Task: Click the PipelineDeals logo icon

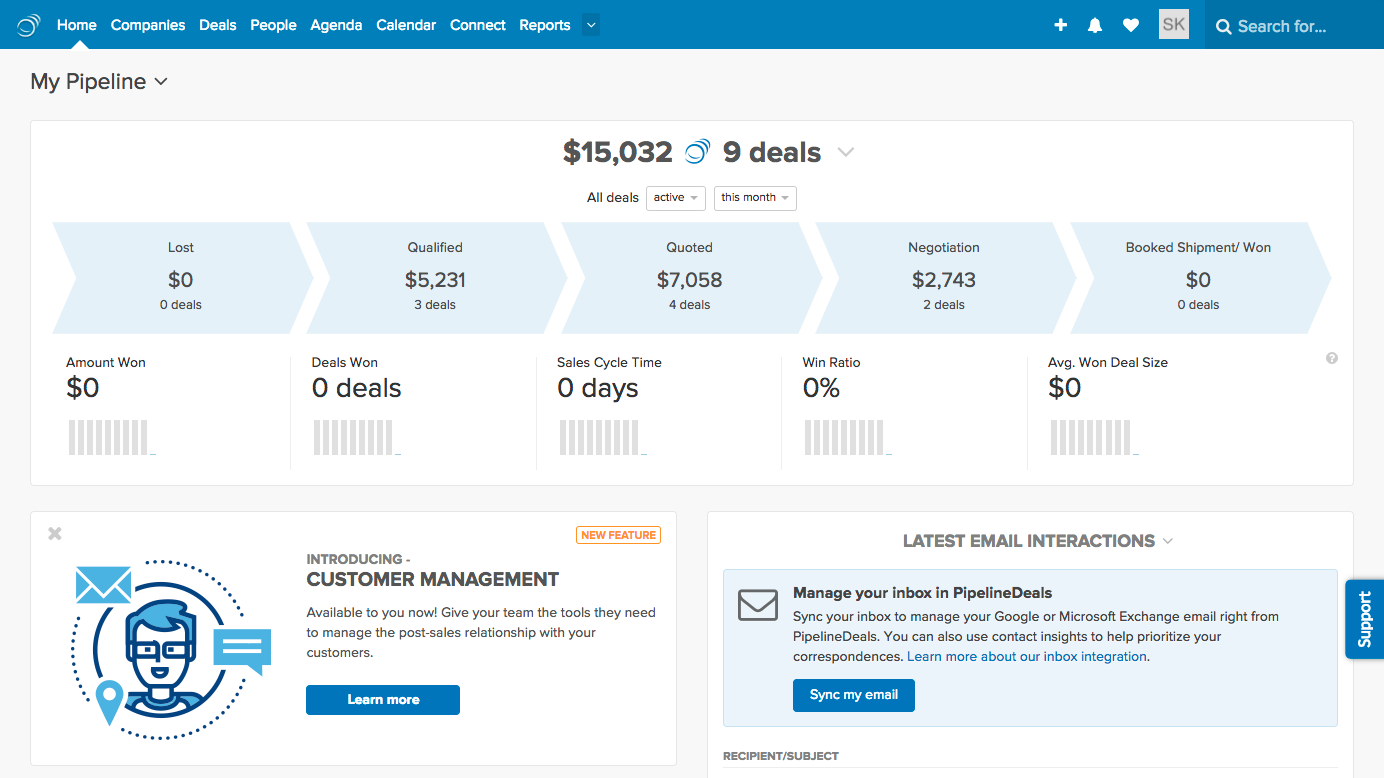Action: (x=29, y=25)
